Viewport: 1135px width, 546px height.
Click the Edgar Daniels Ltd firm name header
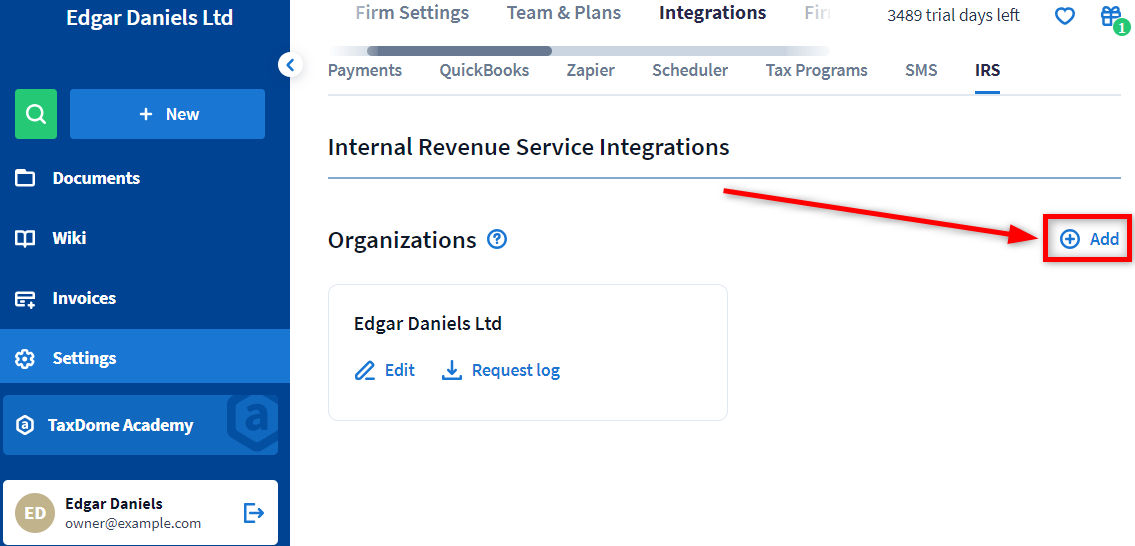[x=150, y=17]
